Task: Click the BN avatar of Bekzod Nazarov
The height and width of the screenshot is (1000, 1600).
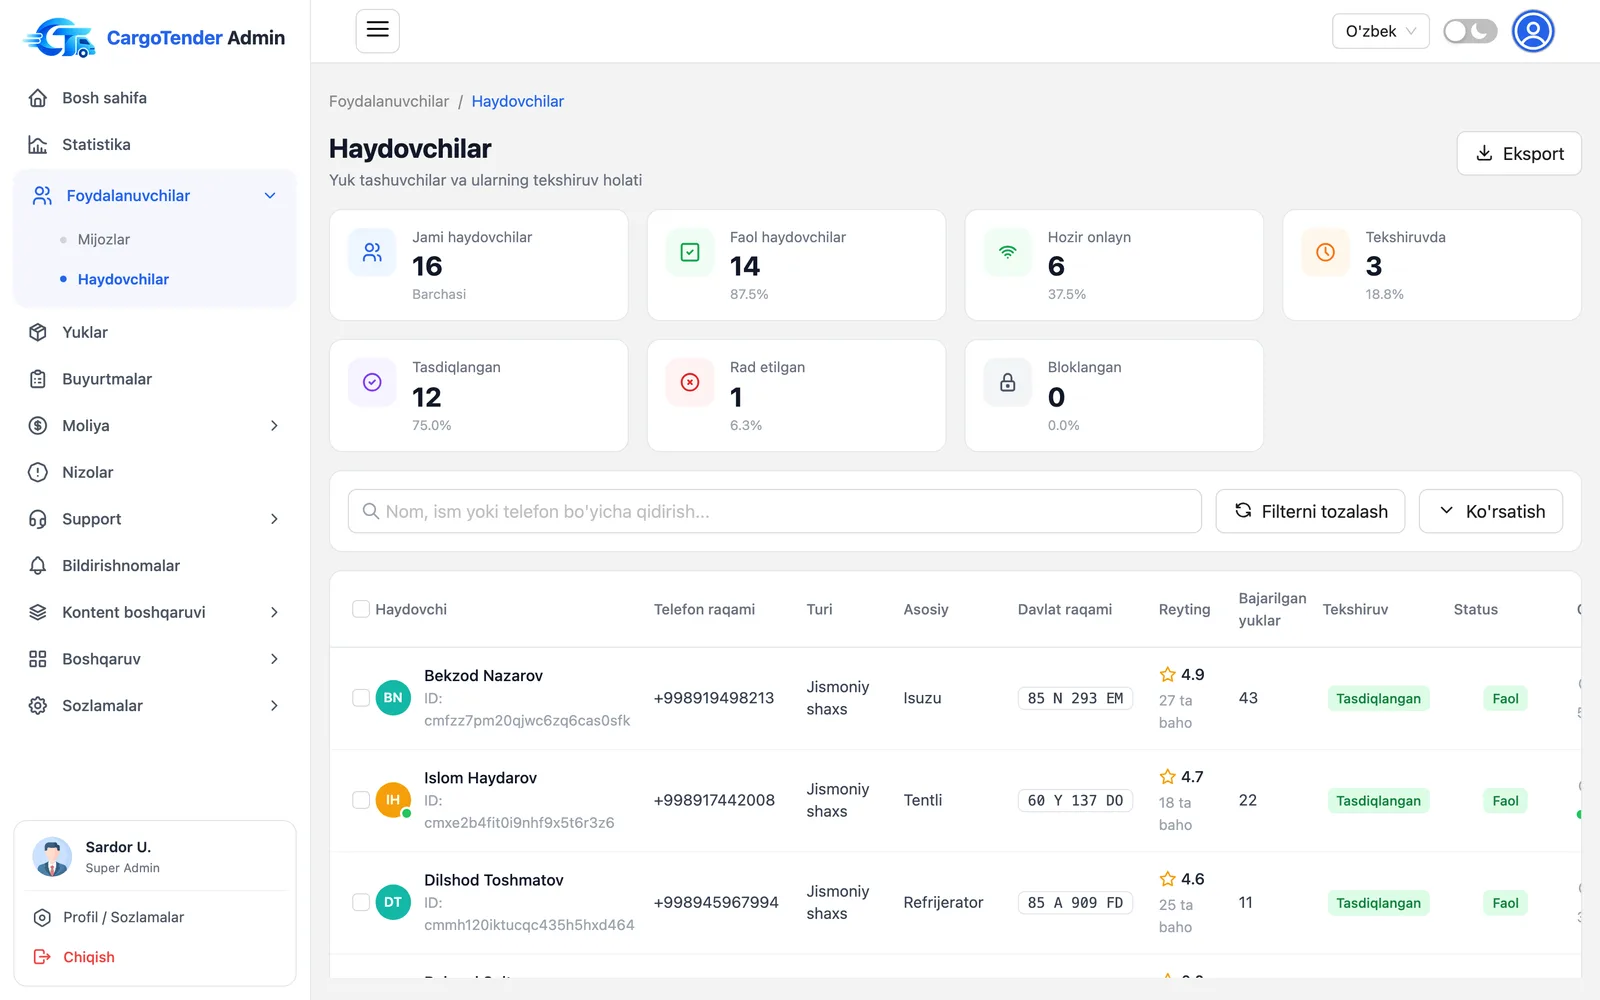Action: click(x=393, y=698)
